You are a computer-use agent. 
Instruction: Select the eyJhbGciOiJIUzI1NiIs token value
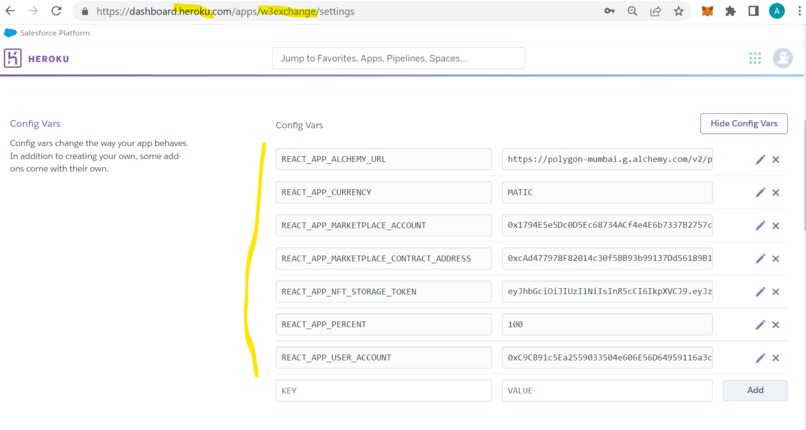point(607,291)
